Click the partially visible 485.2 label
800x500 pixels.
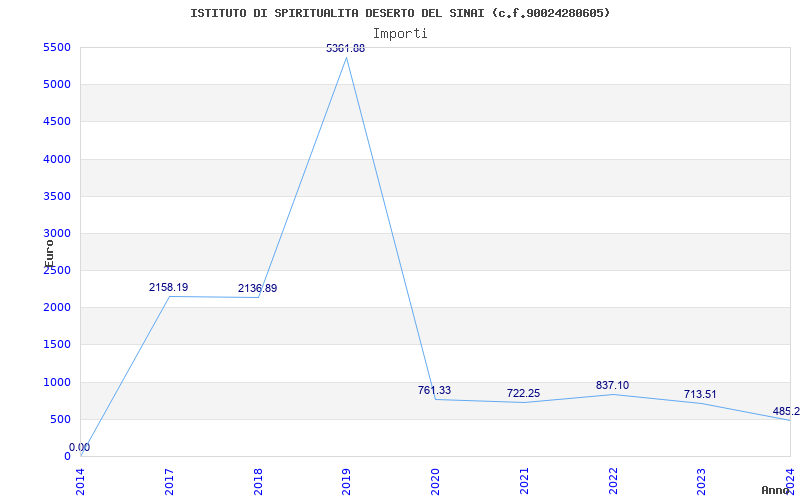point(786,411)
